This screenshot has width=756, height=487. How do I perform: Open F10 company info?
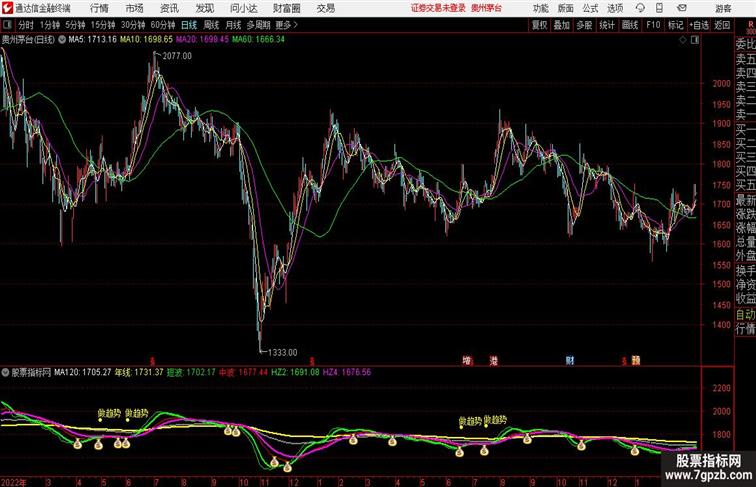point(653,25)
